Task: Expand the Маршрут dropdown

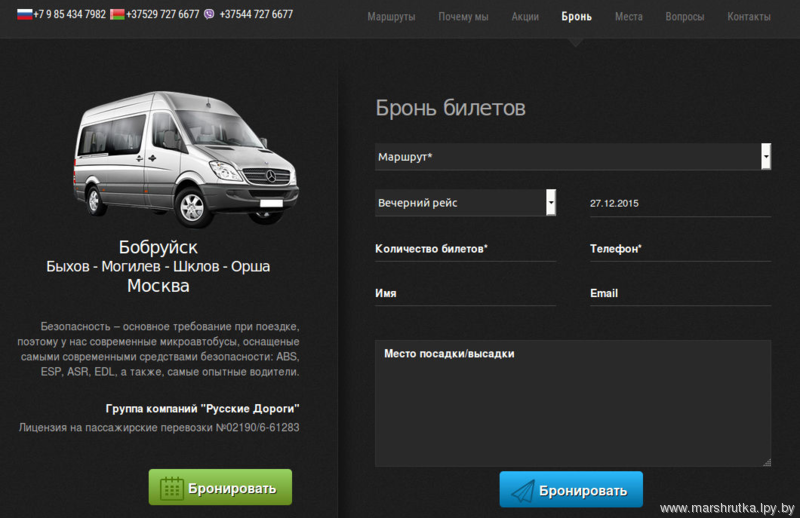Action: [573, 157]
